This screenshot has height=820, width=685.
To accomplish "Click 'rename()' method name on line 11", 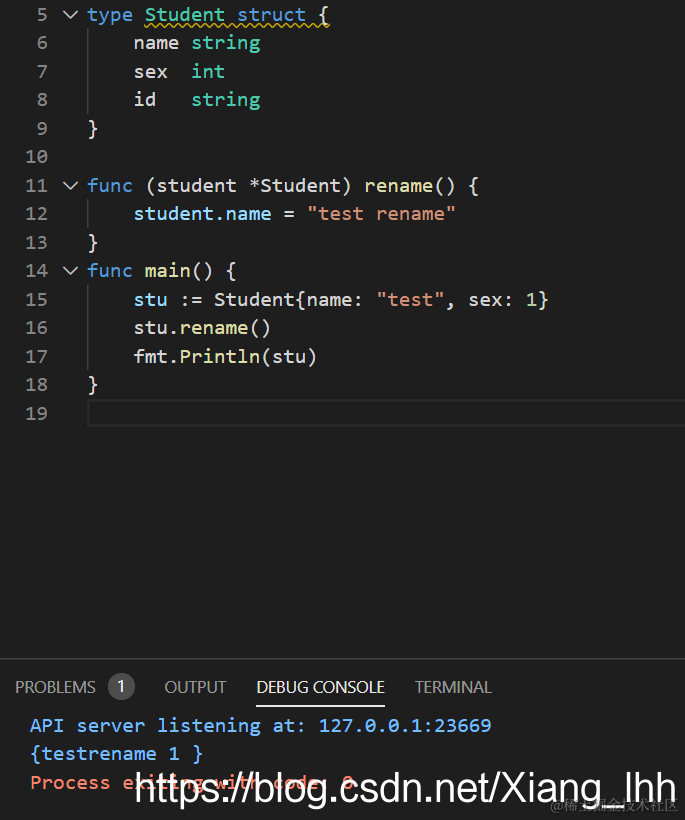I will pyautogui.click(x=410, y=186).
